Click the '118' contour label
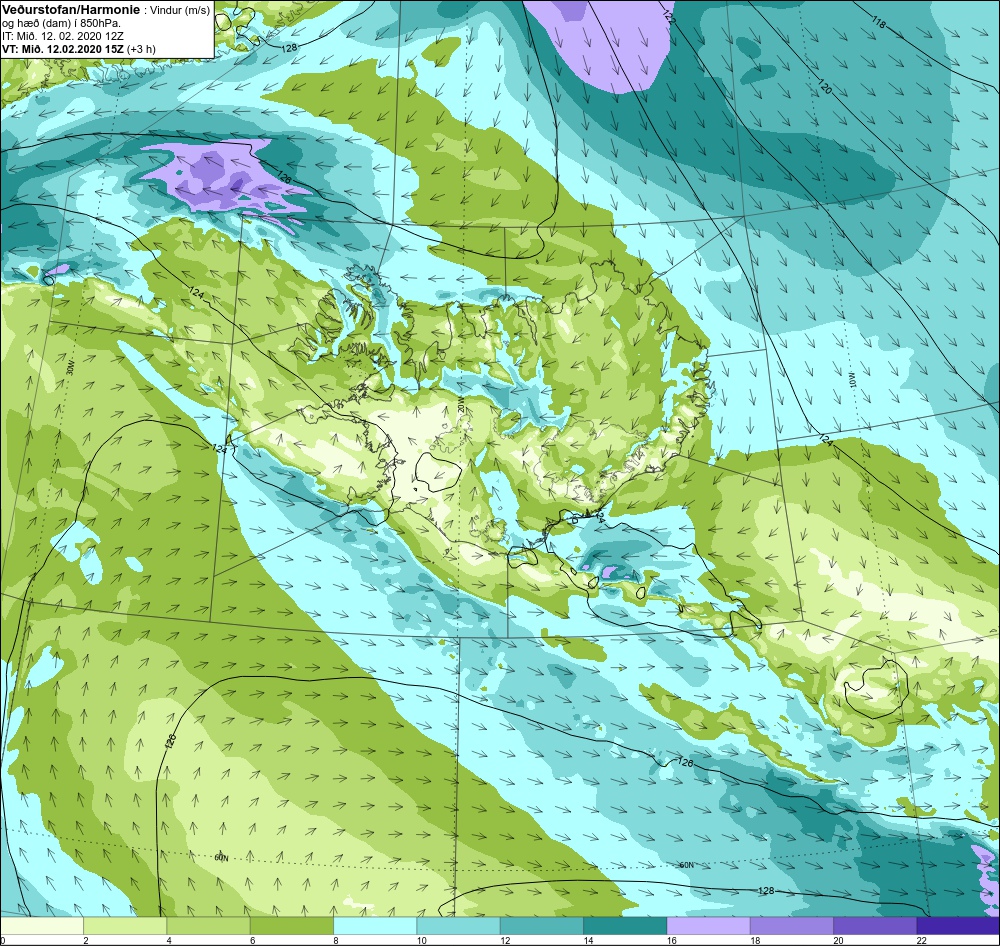 pos(879,23)
